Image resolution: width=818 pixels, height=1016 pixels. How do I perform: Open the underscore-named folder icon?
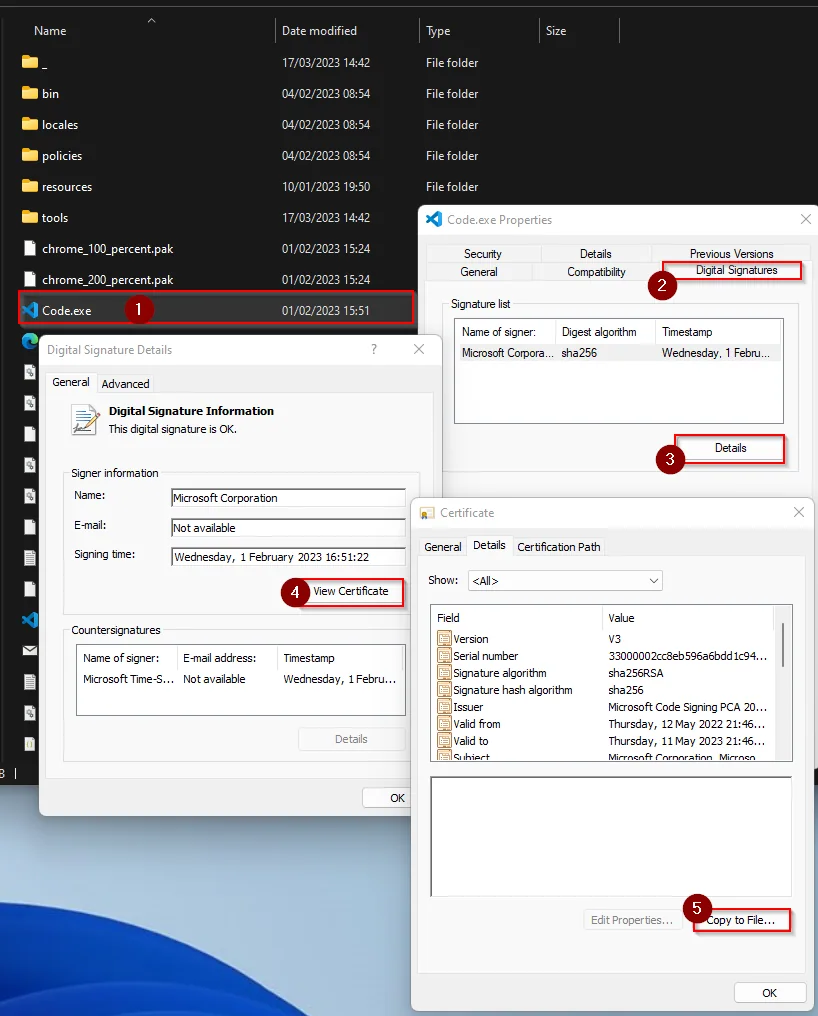coord(30,62)
